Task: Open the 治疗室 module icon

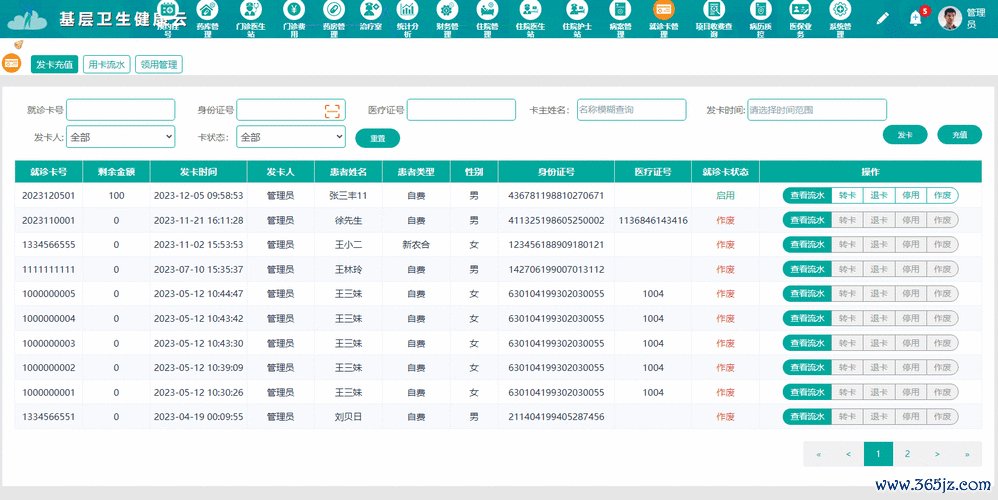Action: coord(370,10)
